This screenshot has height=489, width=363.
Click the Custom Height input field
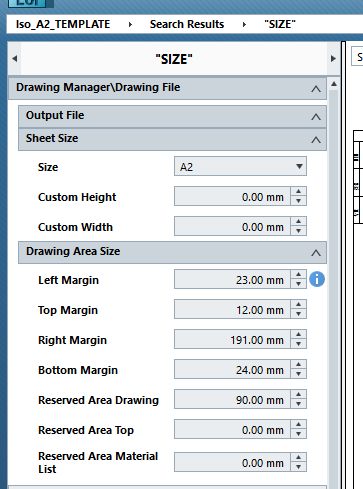coord(232,196)
